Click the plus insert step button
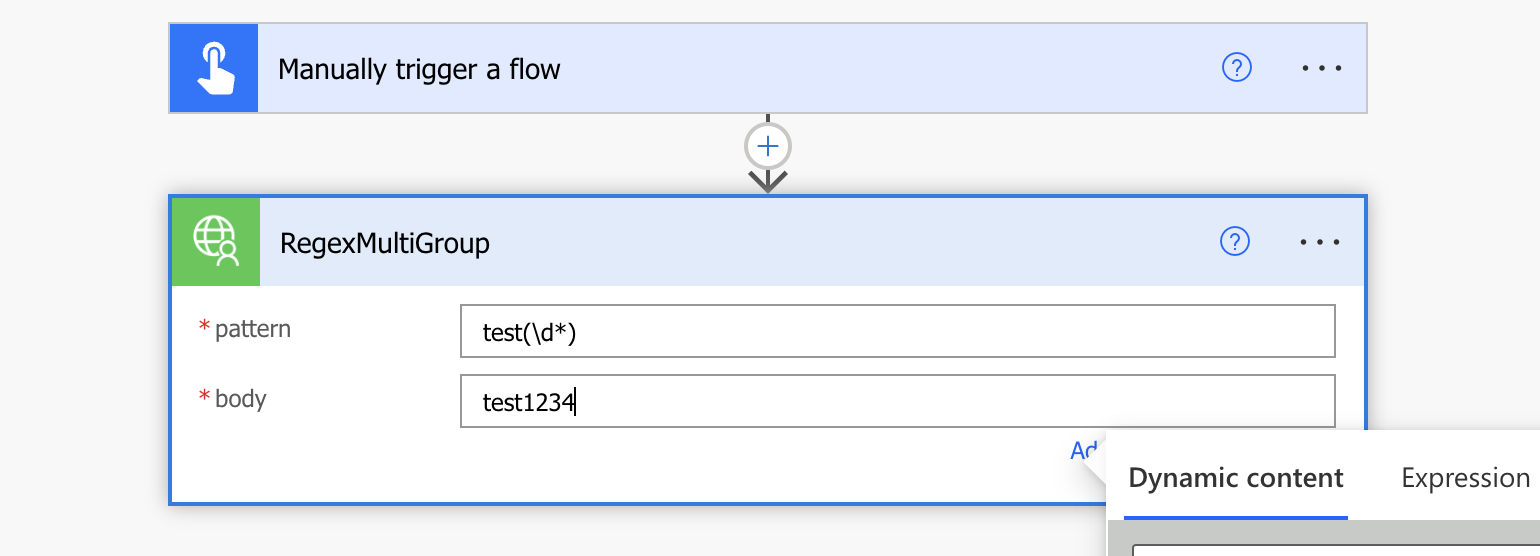Screen dimensions: 1540x556 [767, 147]
